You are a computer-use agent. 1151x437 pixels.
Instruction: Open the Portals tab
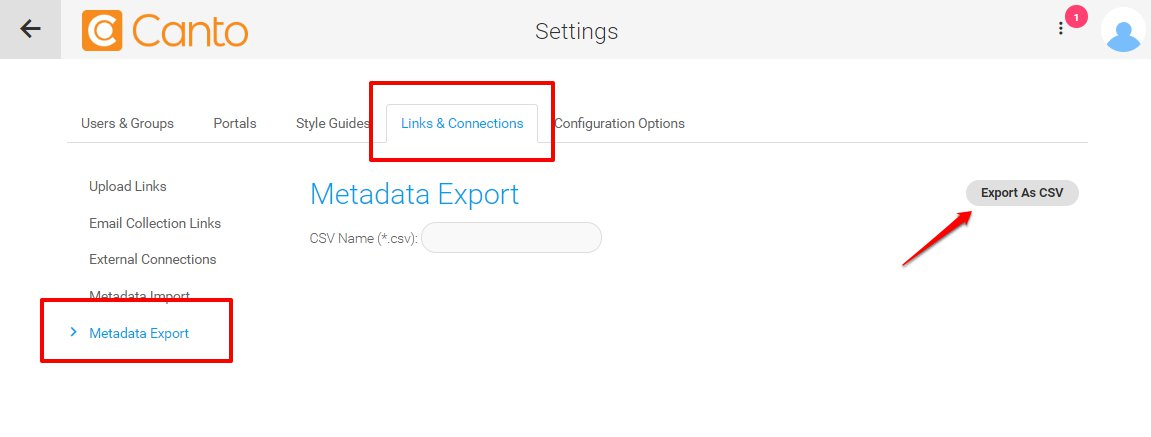pyautogui.click(x=235, y=123)
